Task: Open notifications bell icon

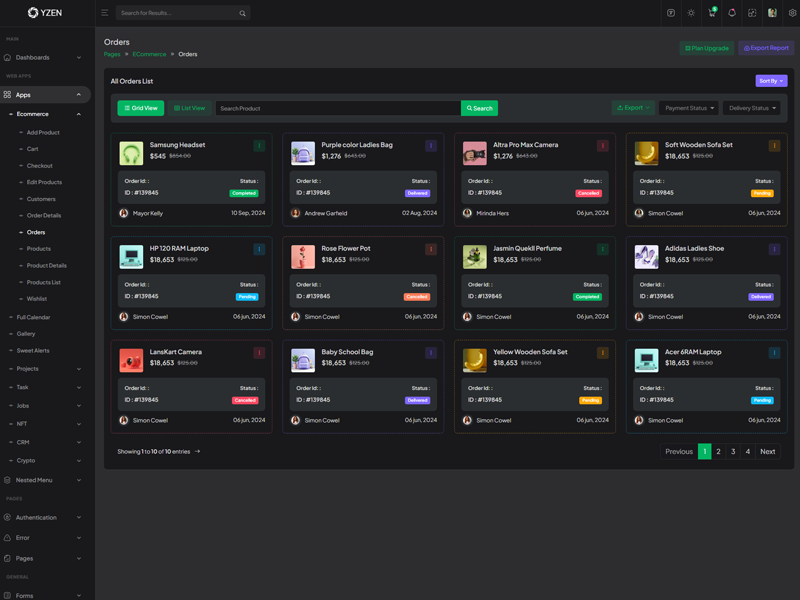Action: (732, 13)
